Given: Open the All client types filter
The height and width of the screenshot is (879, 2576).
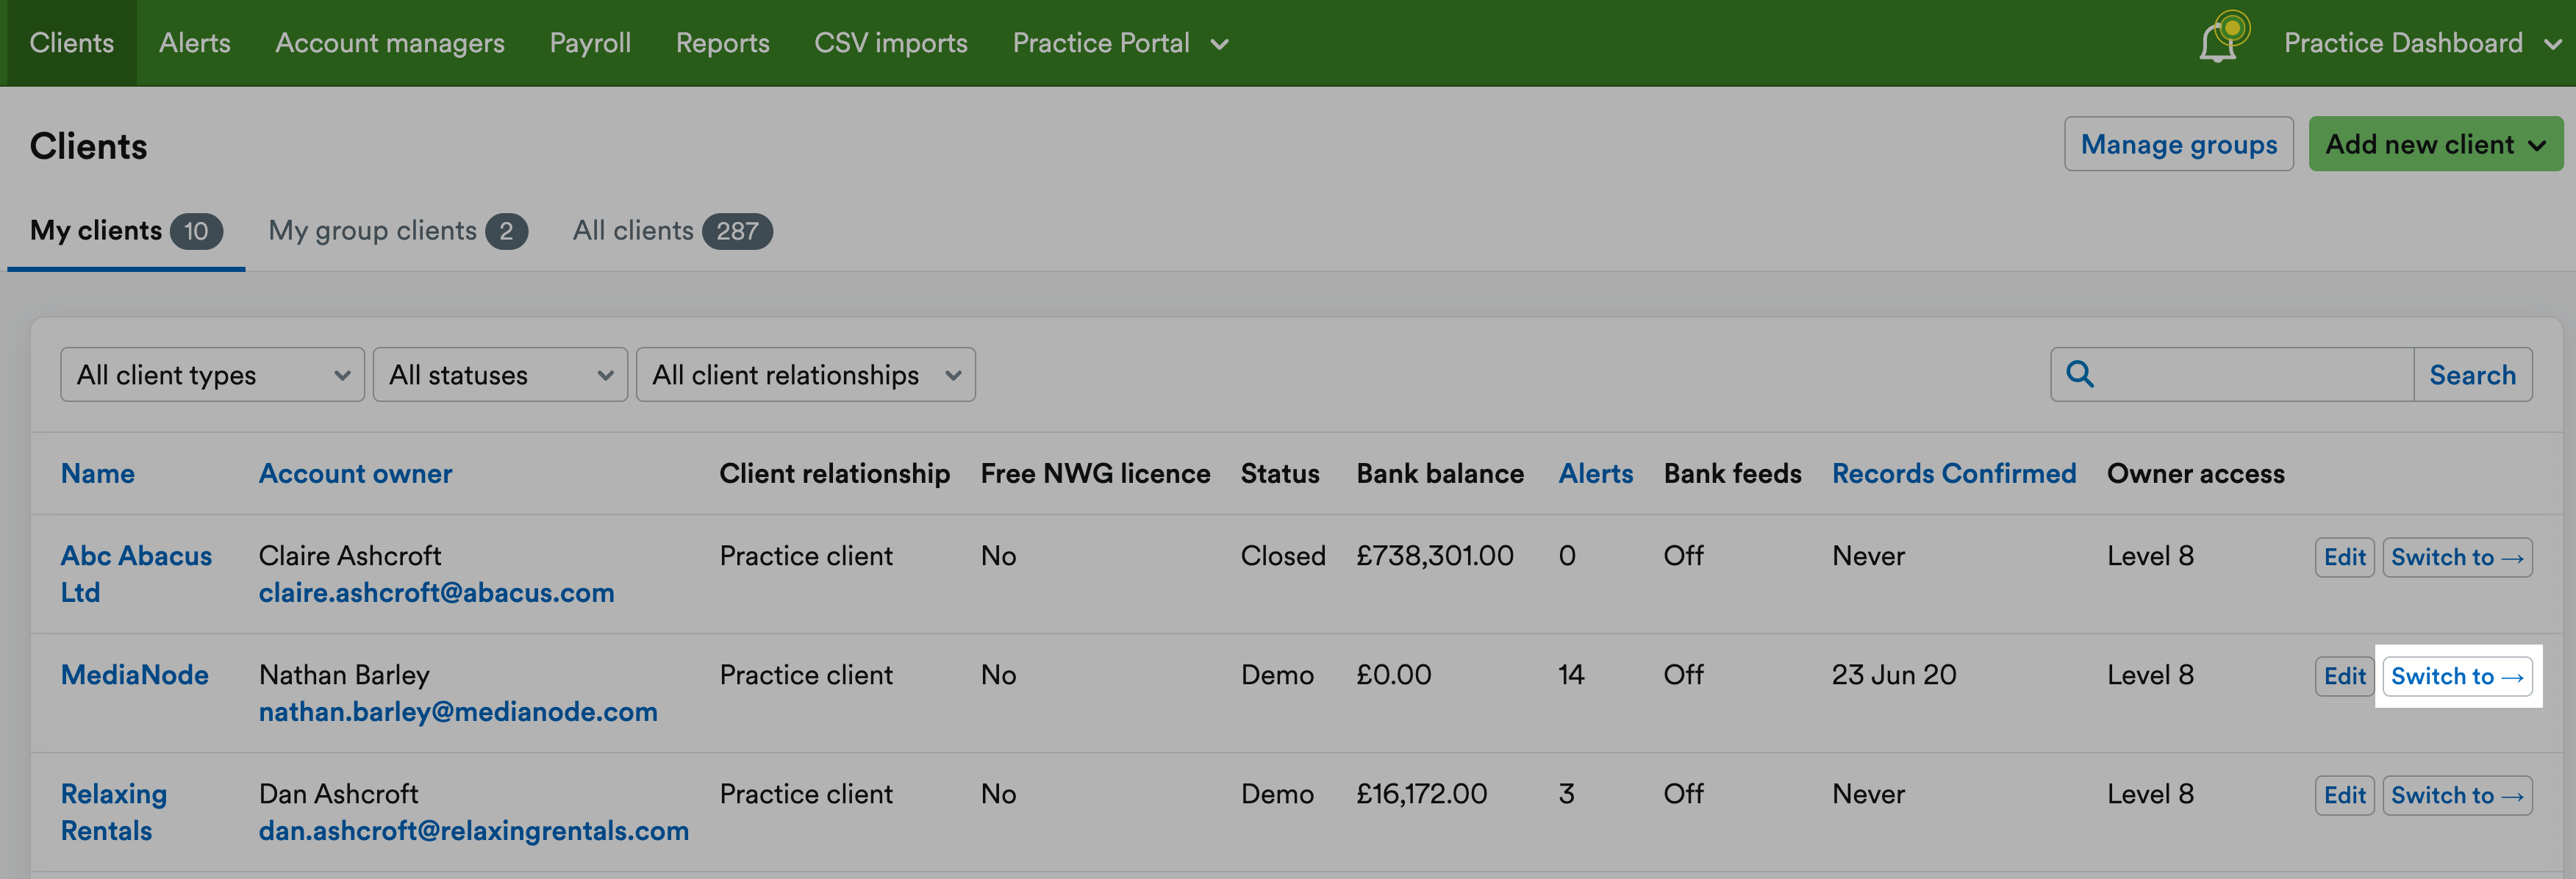Looking at the screenshot, I should point(212,375).
